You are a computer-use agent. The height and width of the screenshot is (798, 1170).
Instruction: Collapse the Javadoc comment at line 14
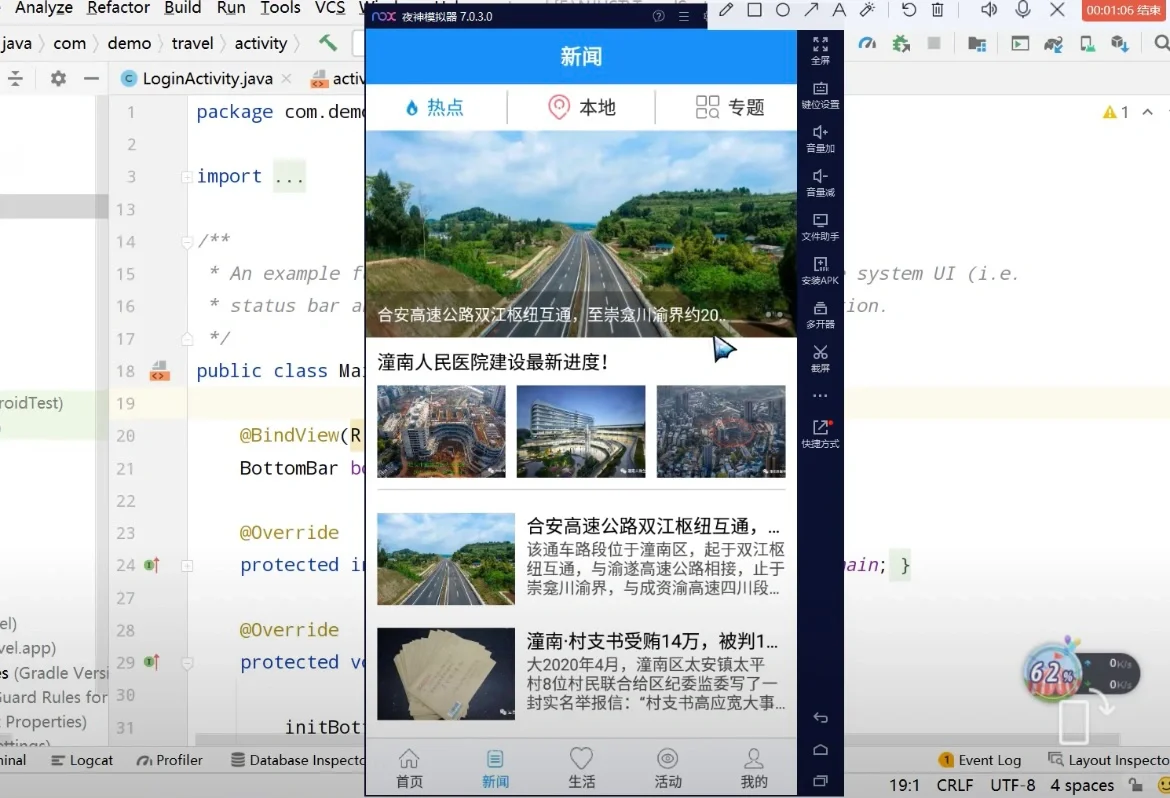[187, 240]
